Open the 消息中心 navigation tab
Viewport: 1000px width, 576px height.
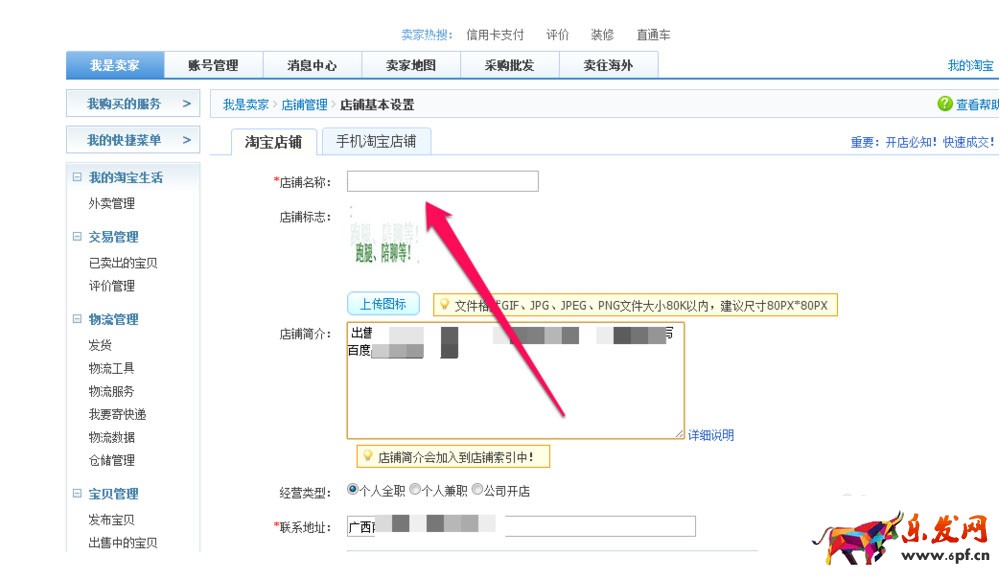point(312,66)
